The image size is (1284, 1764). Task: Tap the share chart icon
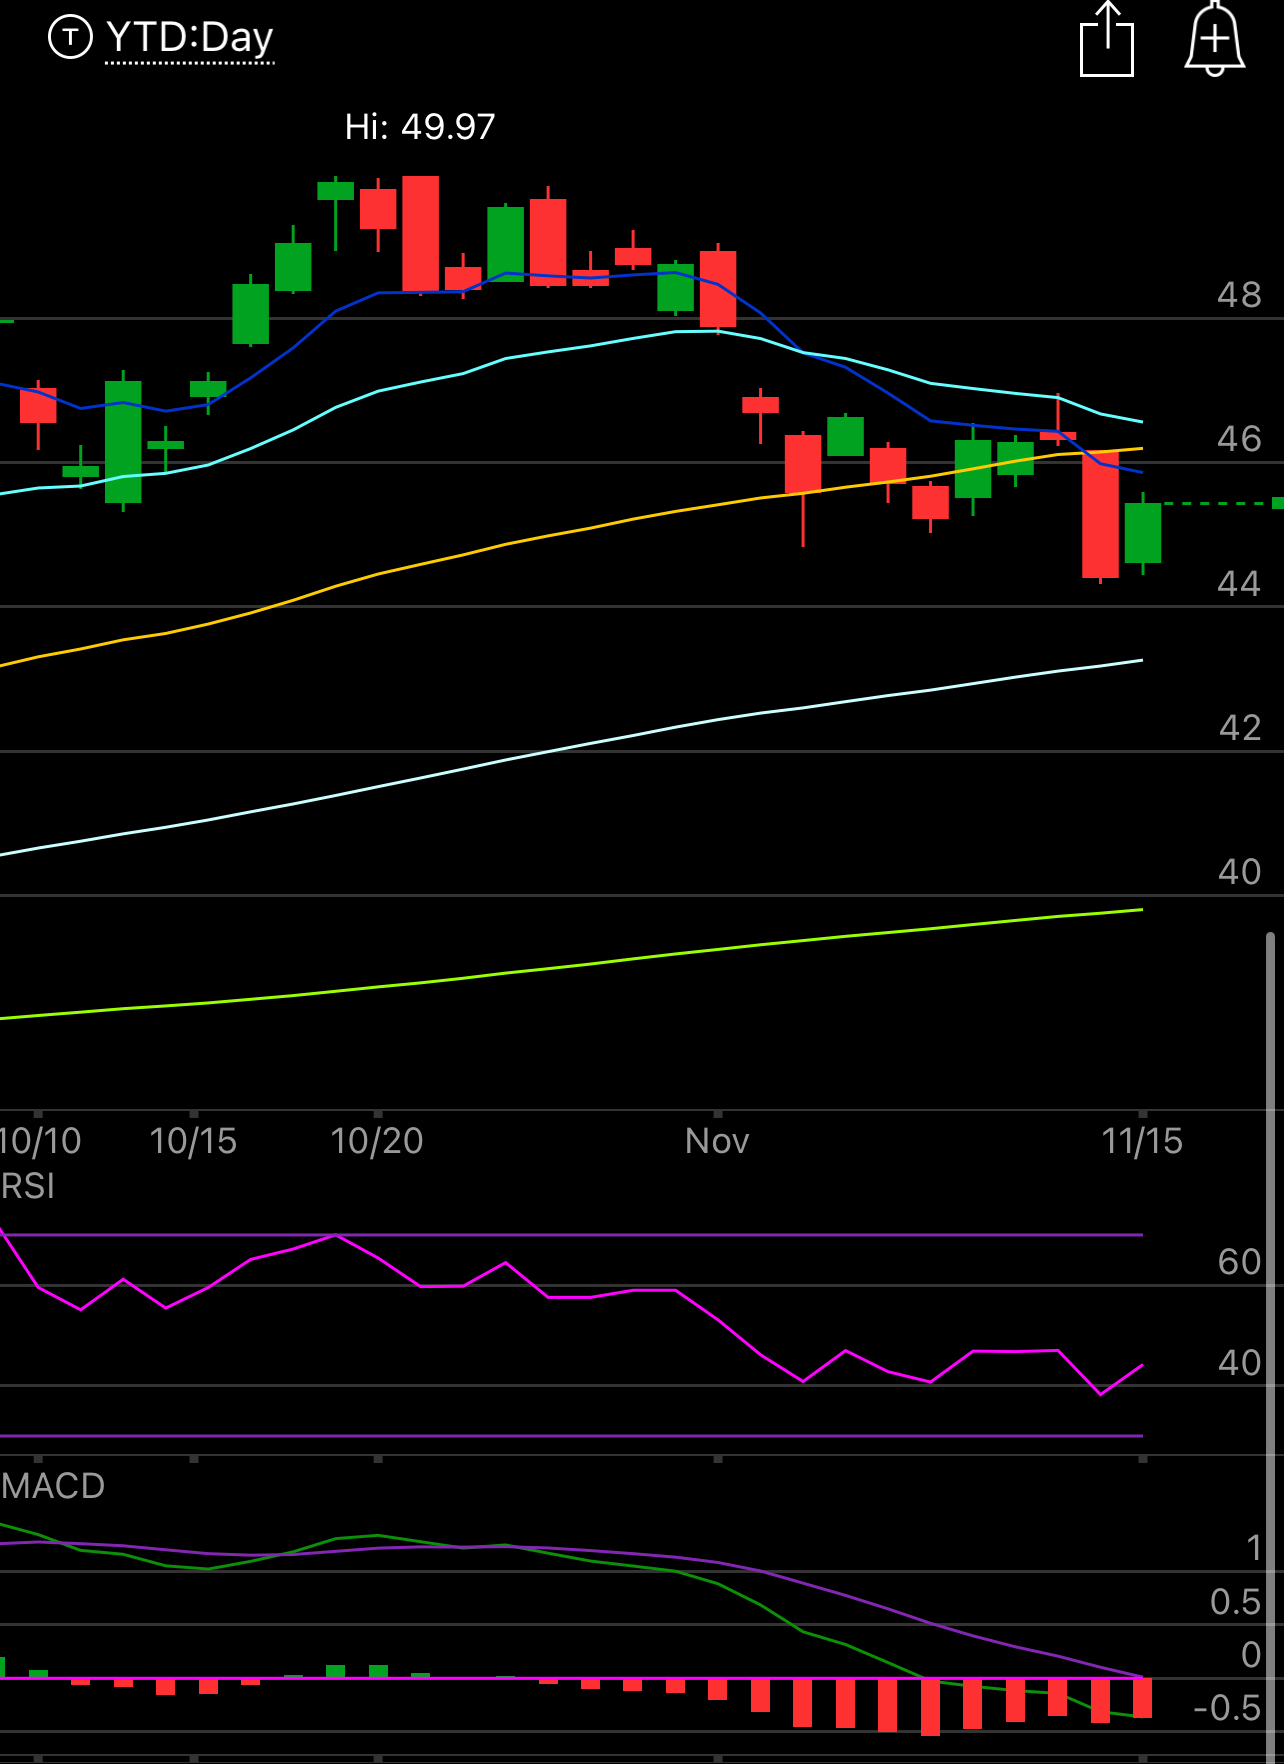(x=1107, y=39)
